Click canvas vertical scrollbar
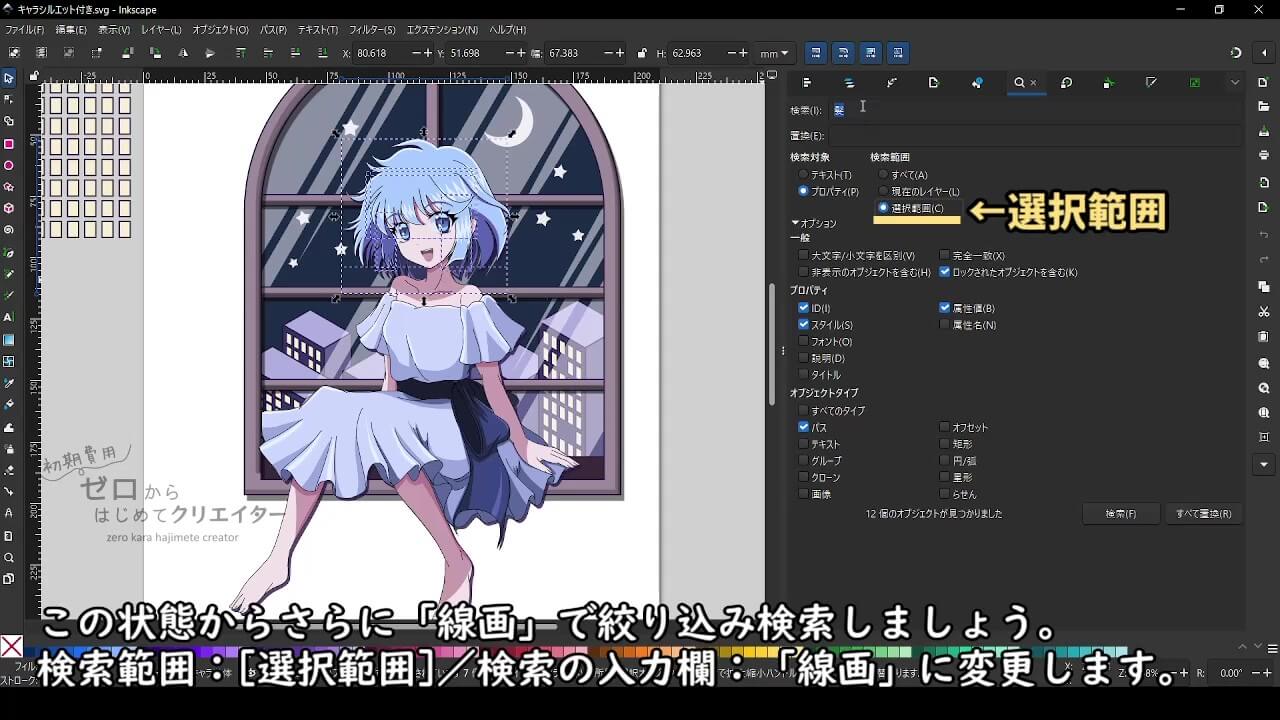 (x=771, y=345)
